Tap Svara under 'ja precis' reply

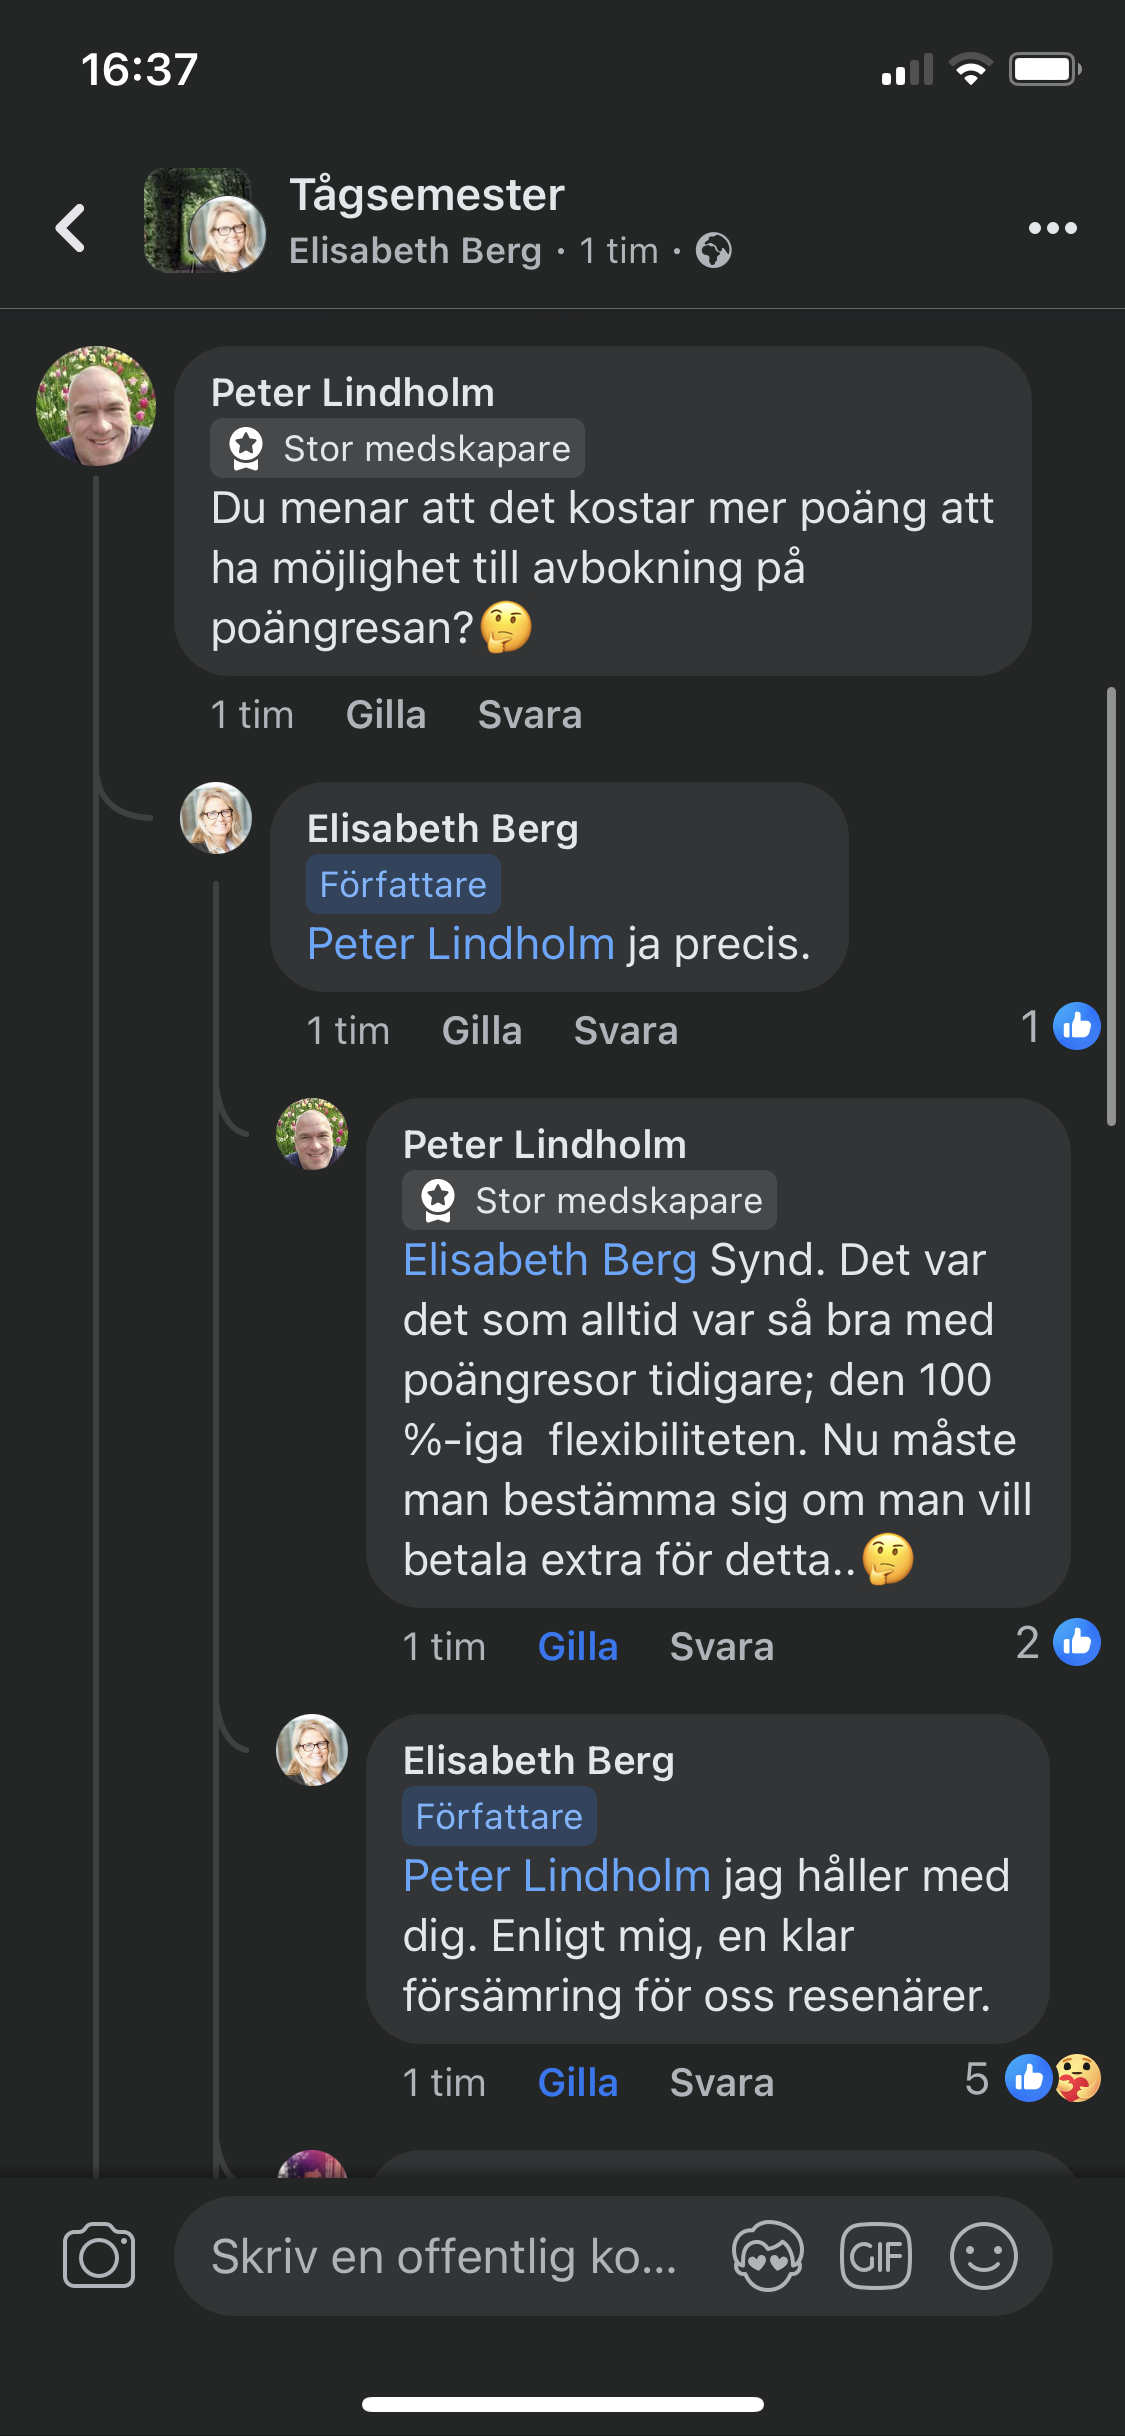[x=626, y=1031]
